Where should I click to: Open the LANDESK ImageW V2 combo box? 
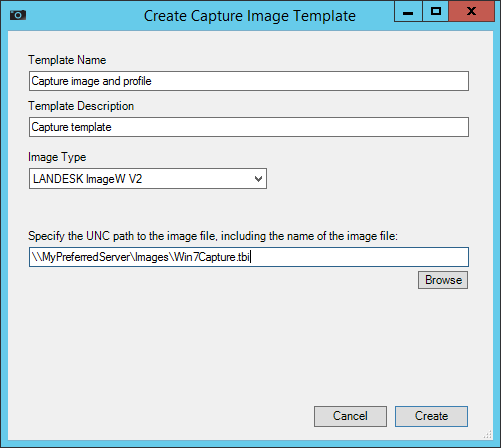pos(148,179)
